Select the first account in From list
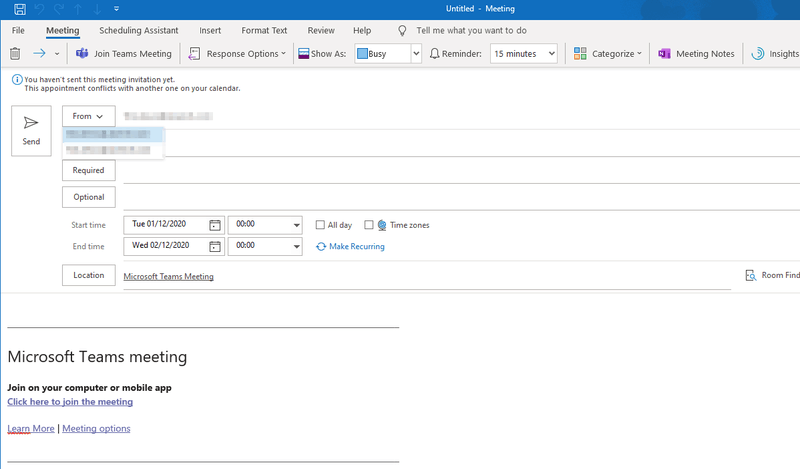 tap(113, 134)
